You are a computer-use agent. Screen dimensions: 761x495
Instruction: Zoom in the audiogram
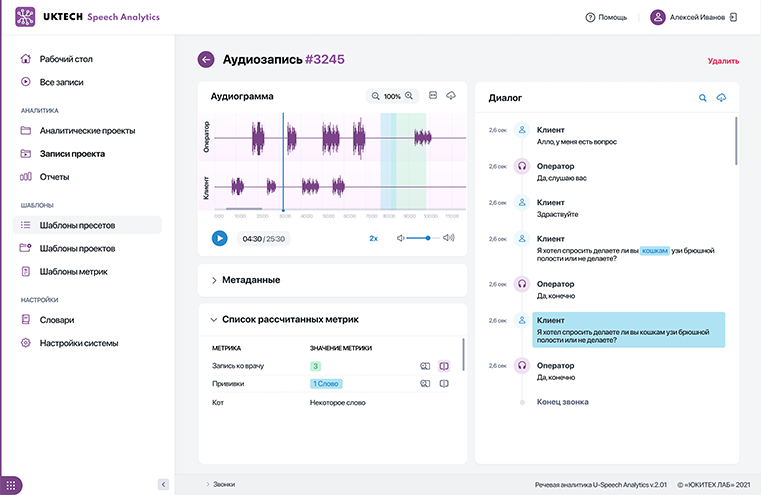point(409,96)
